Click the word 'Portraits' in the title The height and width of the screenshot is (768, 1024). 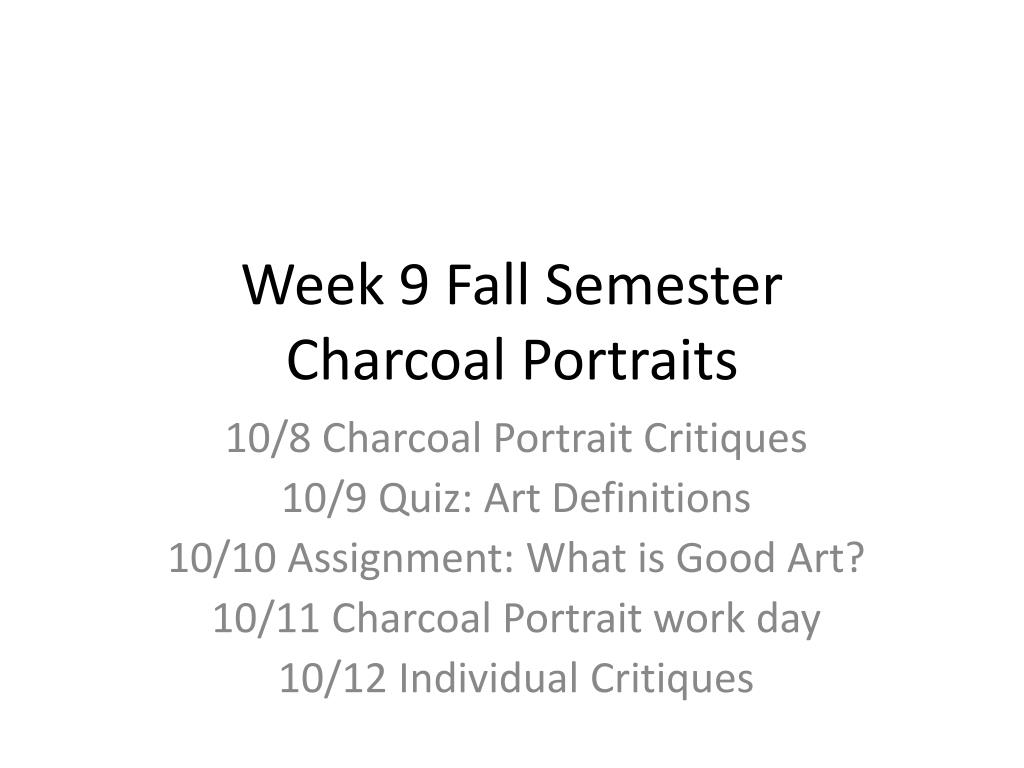pyautogui.click(x=630, y=359)
